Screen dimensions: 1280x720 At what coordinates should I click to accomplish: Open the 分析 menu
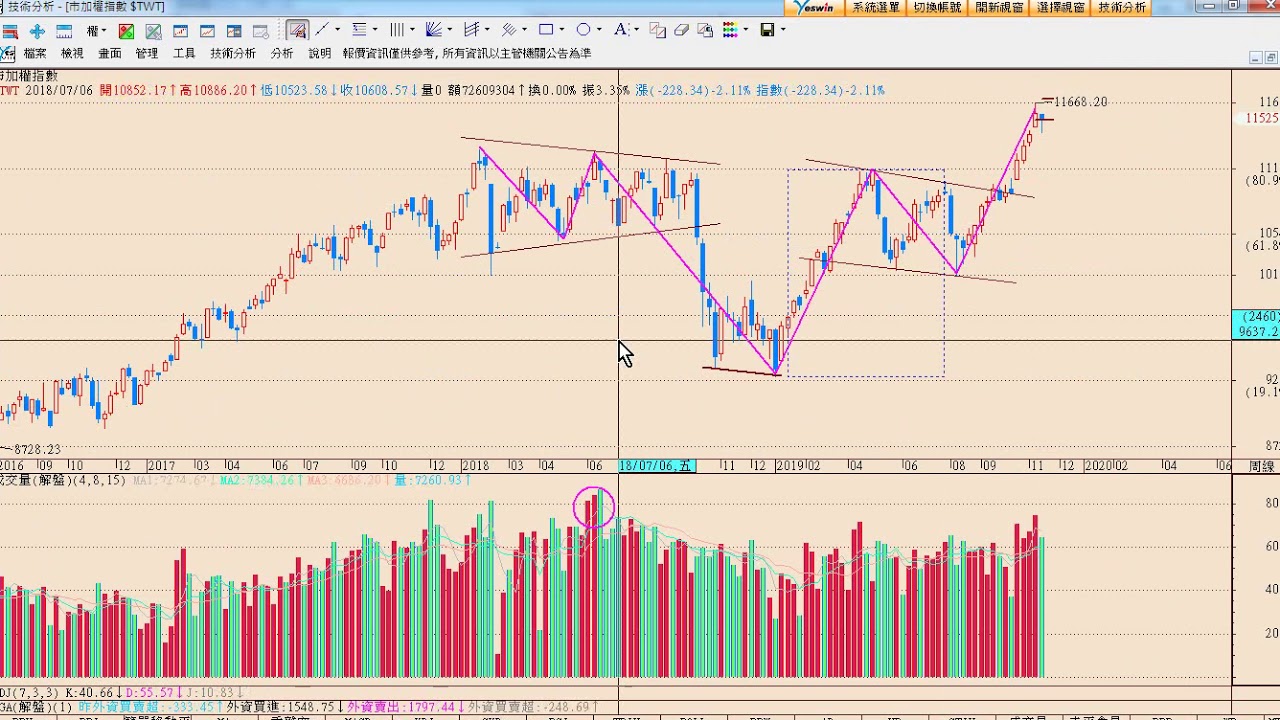(282, 53)
